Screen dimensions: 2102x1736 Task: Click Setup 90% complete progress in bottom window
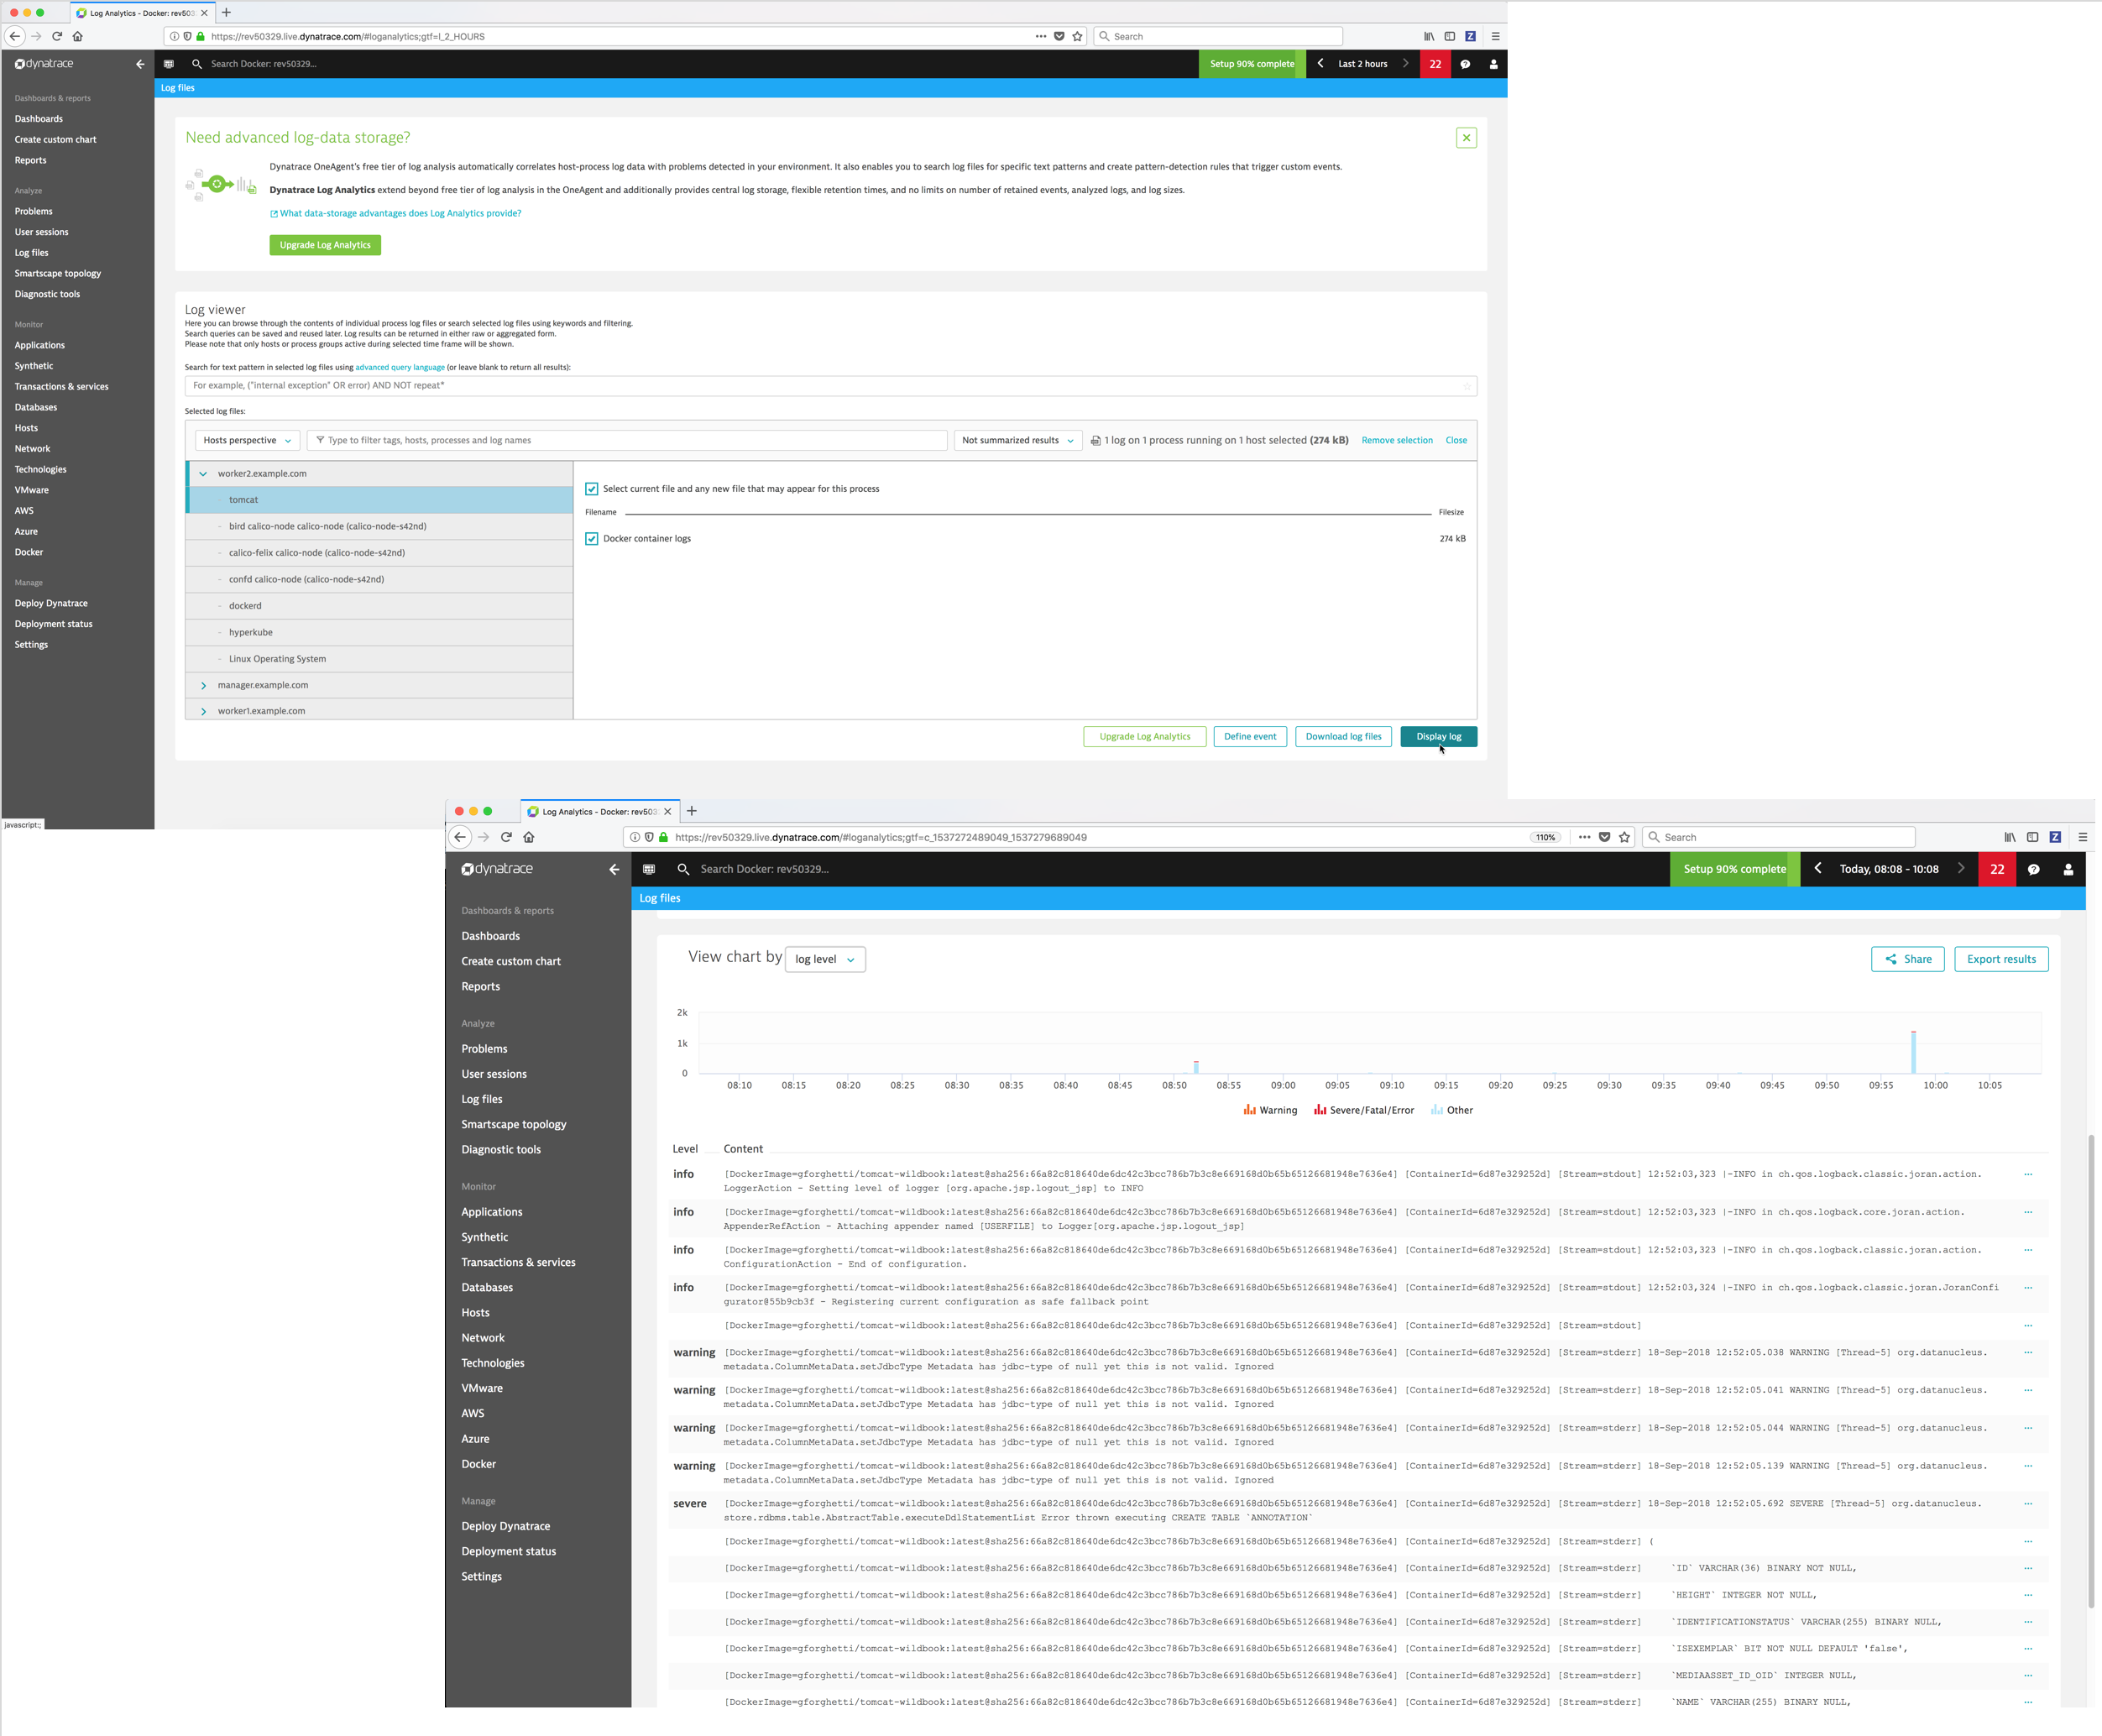tap(1735, 869)
